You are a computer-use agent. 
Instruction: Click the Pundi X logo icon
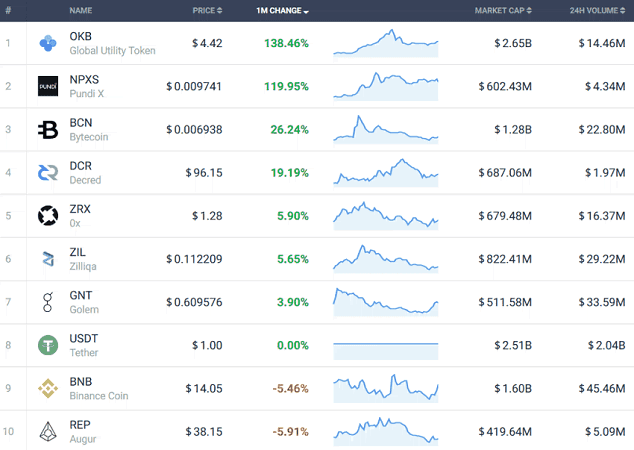tap(47, 86)
